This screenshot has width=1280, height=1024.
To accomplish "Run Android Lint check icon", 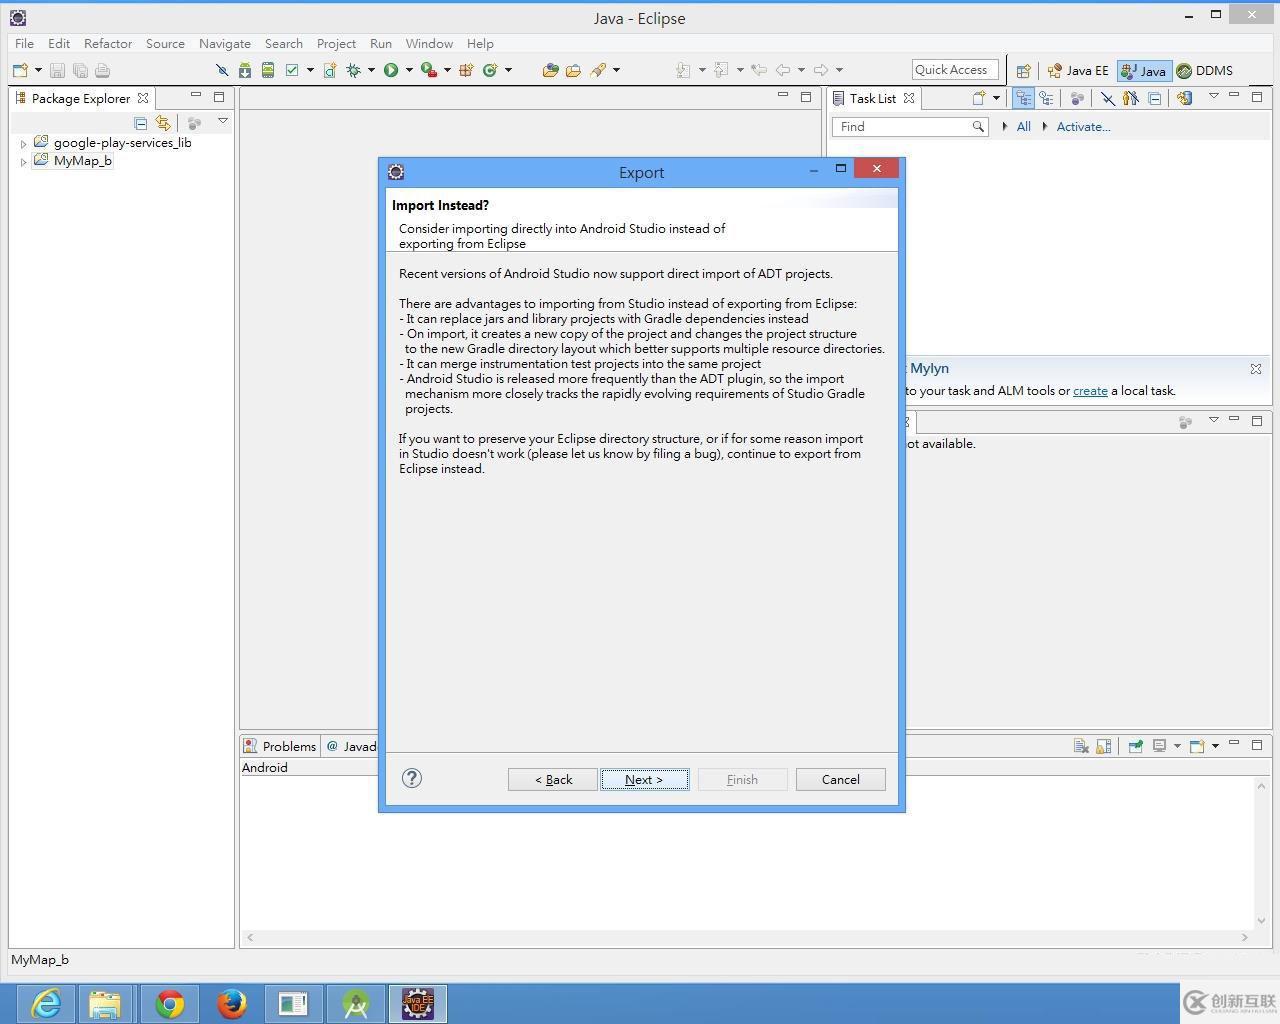I will 292,70.
